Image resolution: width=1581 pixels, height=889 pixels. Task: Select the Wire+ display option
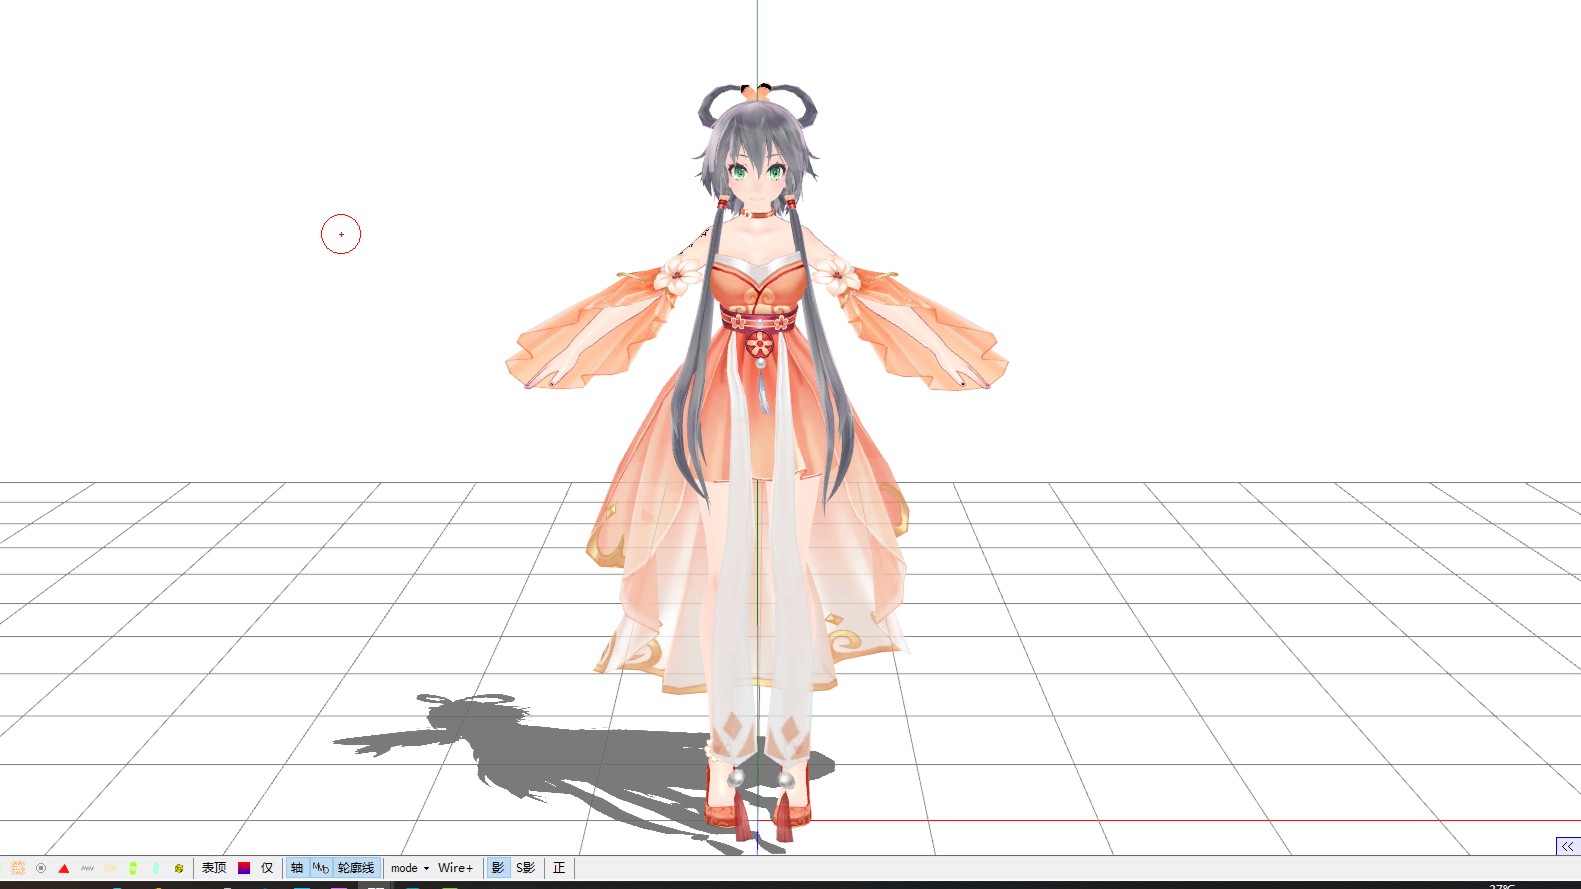click(455, 868)
